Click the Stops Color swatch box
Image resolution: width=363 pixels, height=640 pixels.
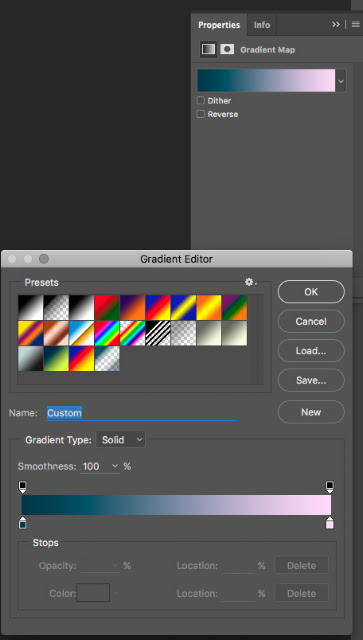point(93,593)
